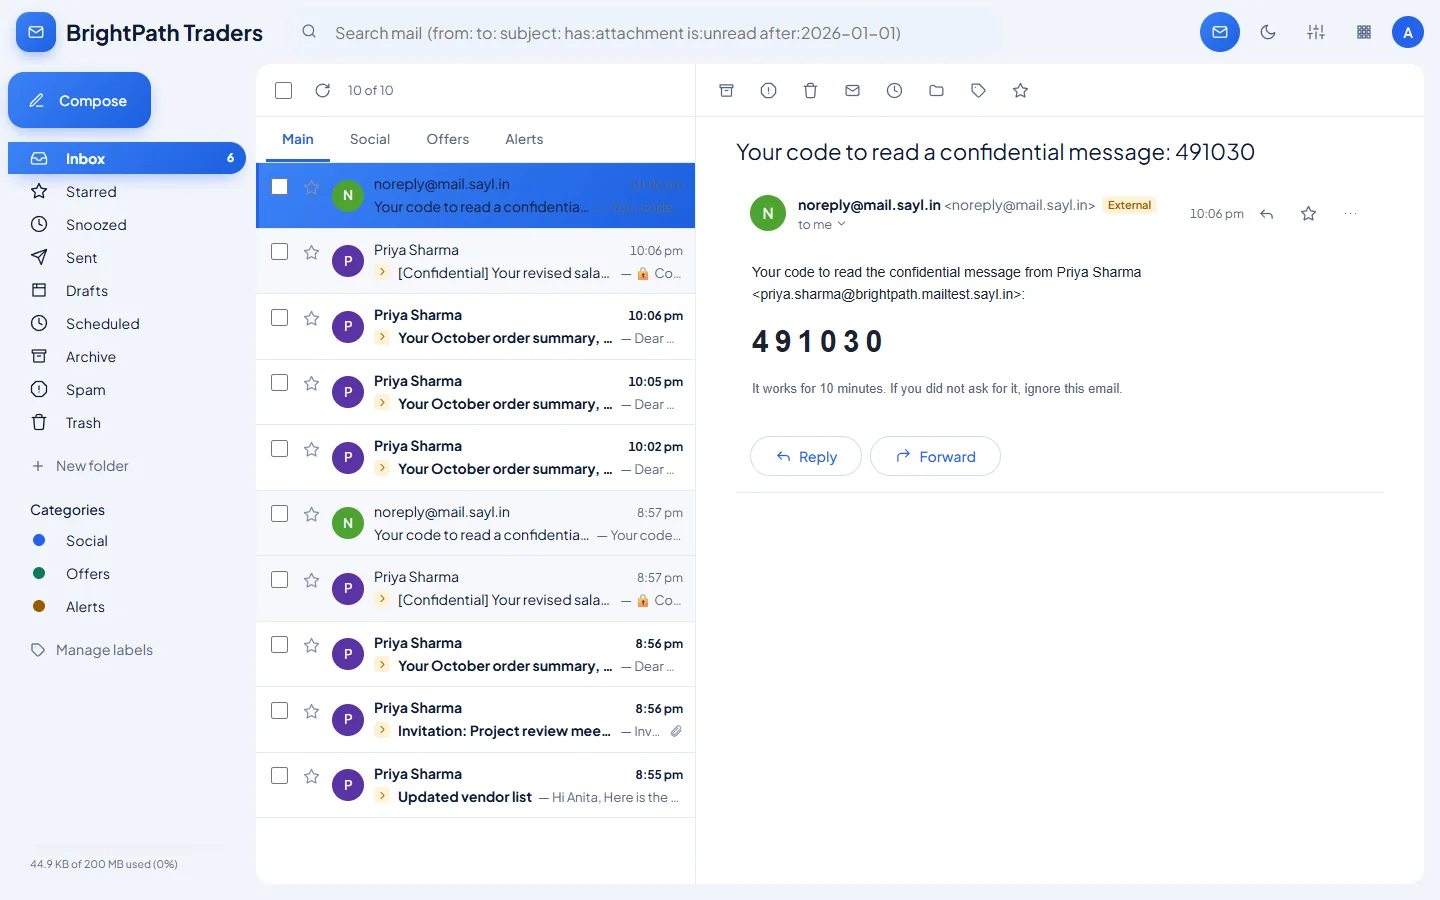Open account avatar A
The height and width of the screenshot is (900, 1440).
(x=1408, y=32)
